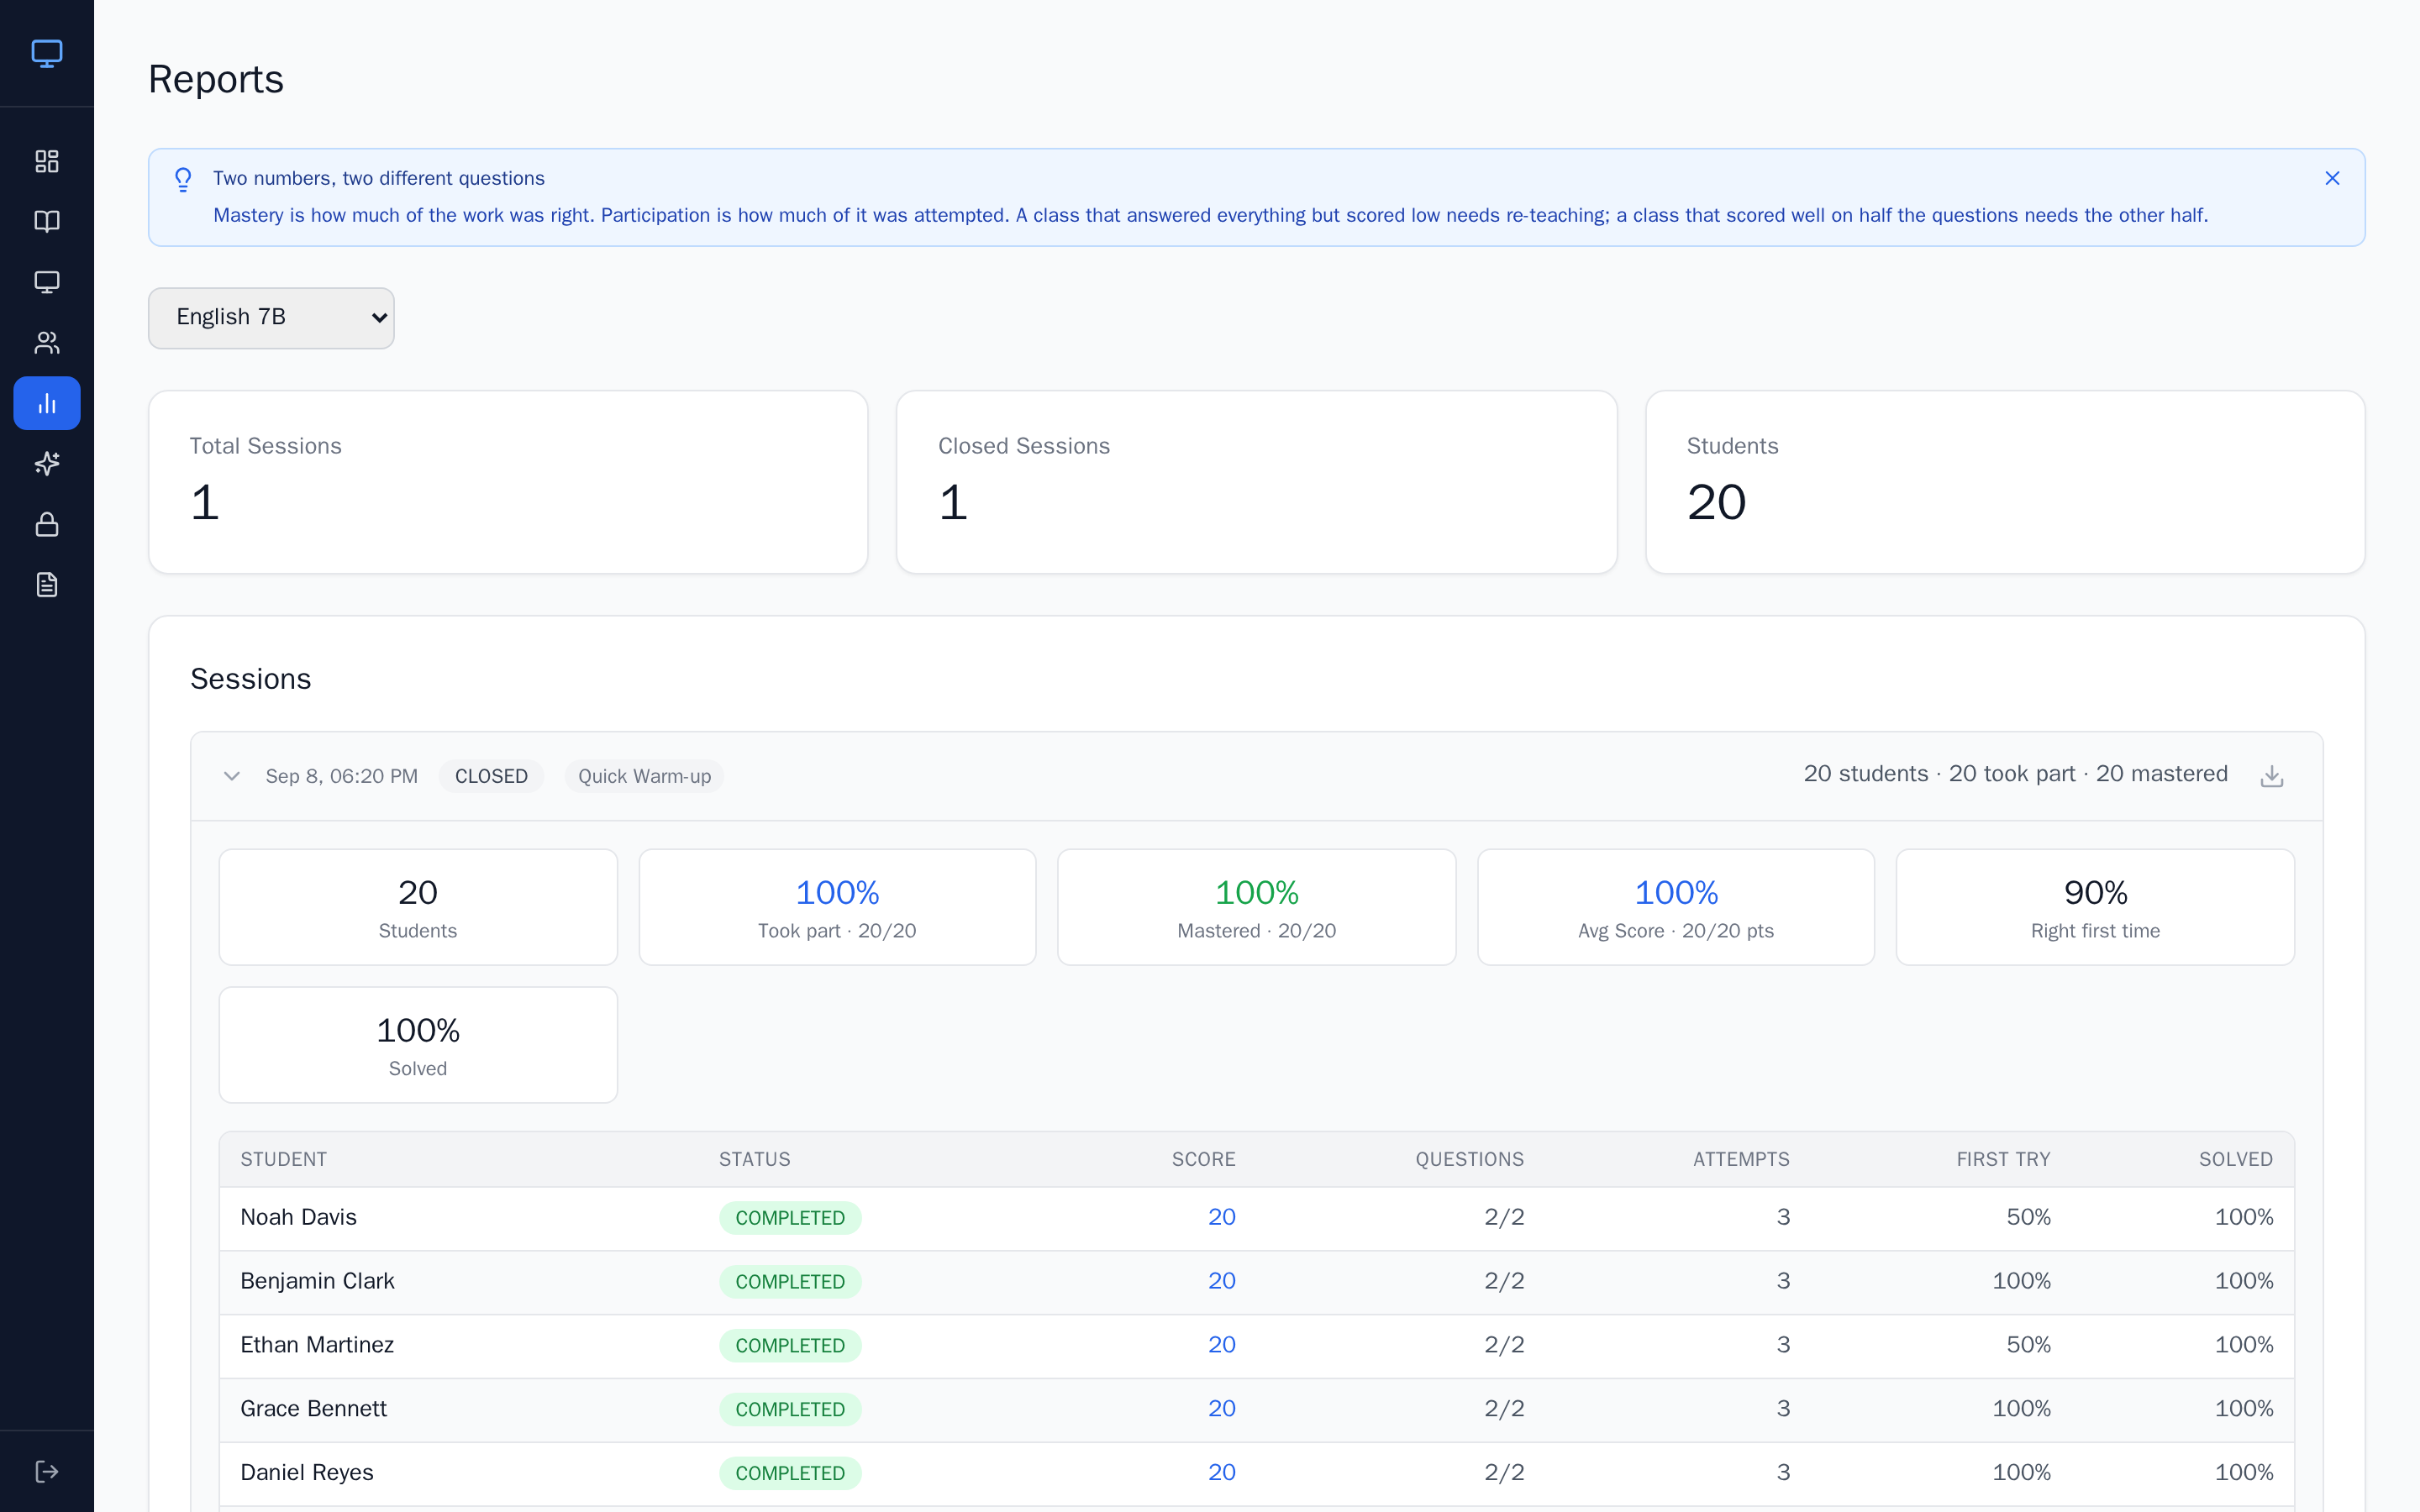Open the monitor icon below the book icon
The image size is (2420, 1512).
47,282
